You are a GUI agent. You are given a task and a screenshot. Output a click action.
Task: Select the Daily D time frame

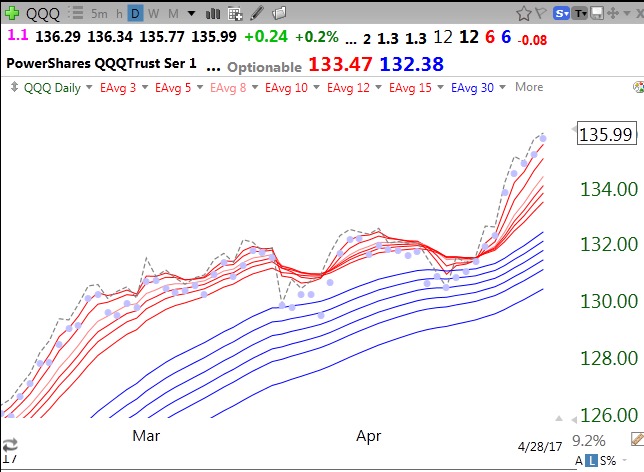point(135,14)
